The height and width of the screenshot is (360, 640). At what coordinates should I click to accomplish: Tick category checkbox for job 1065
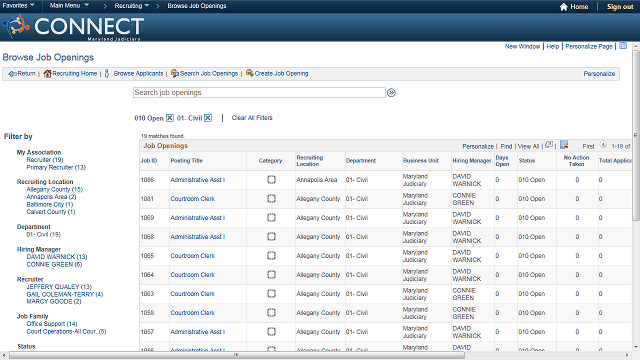point(271,256)
